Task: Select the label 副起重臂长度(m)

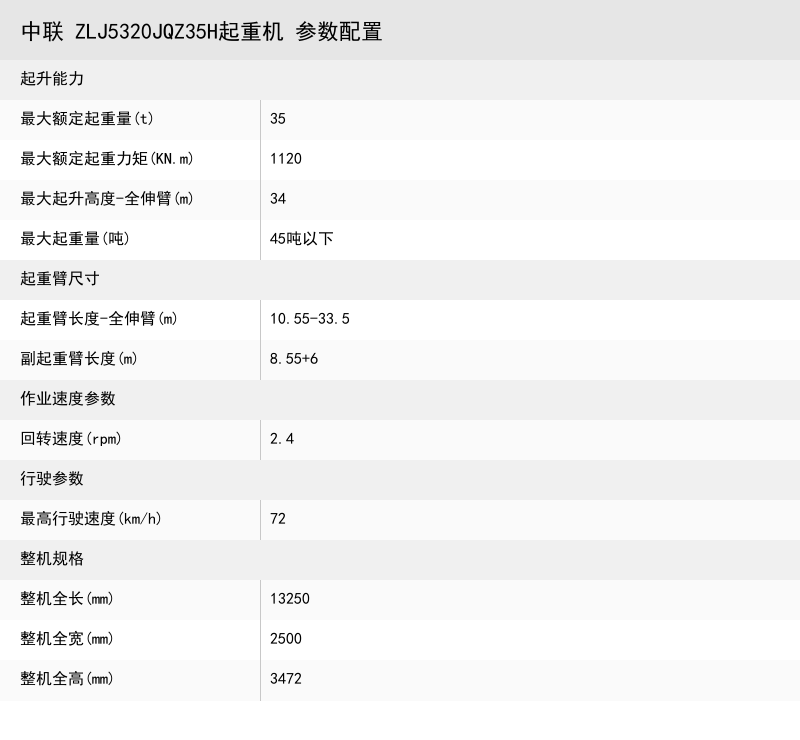Action: coord(79,359)
